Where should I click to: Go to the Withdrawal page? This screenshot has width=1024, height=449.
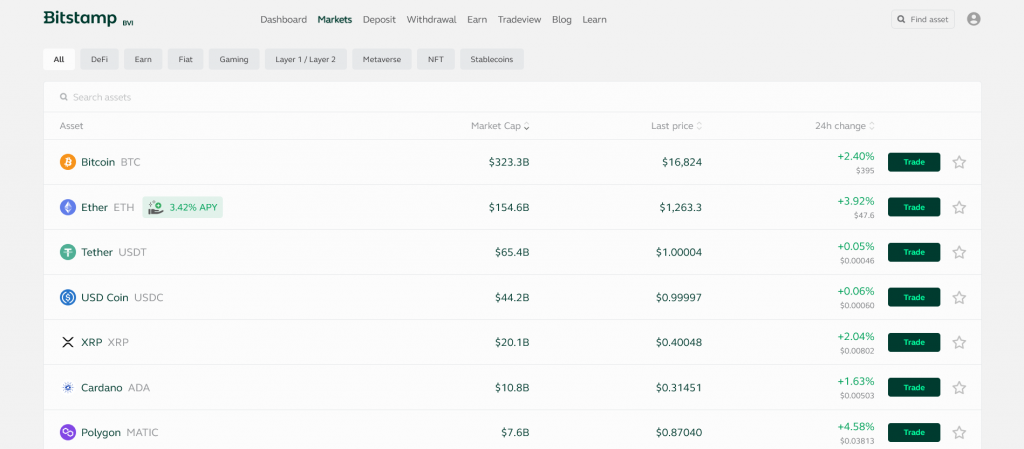point(432,20)
